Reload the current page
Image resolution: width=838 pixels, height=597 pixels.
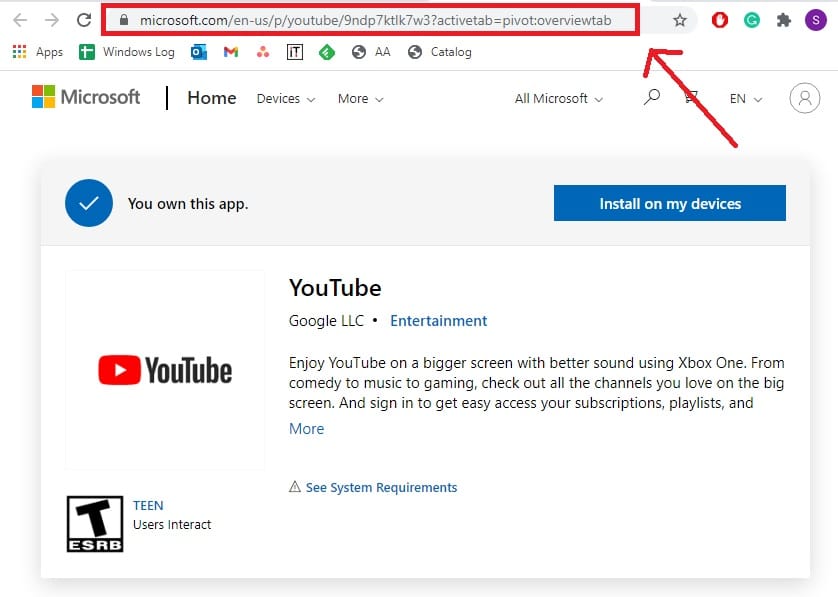click(83, 19)
